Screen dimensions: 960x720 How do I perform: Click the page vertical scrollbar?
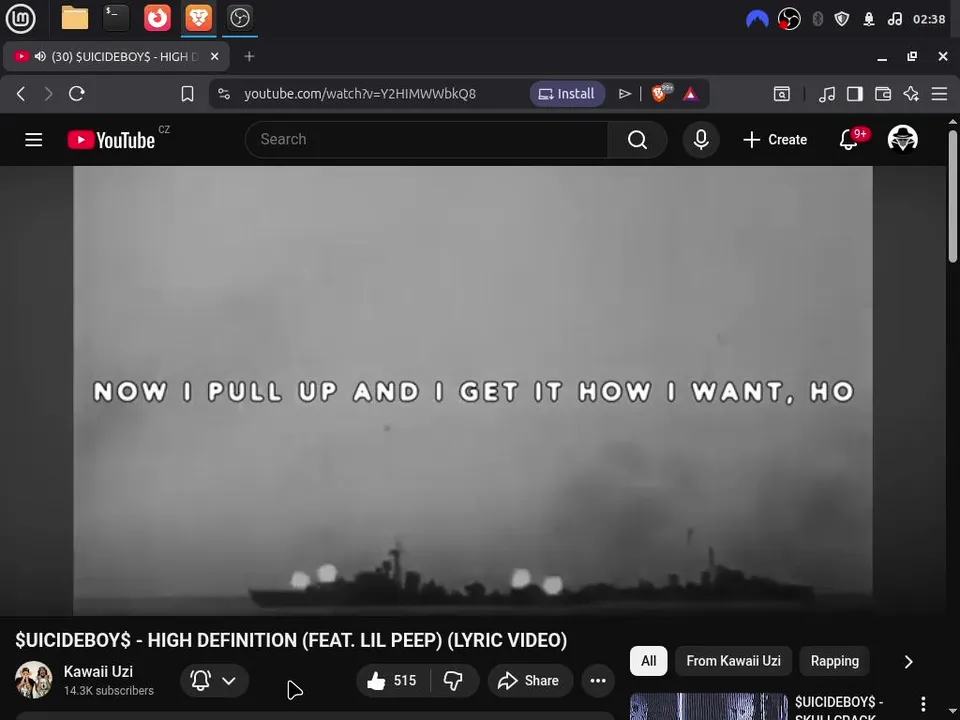(953, 196)
